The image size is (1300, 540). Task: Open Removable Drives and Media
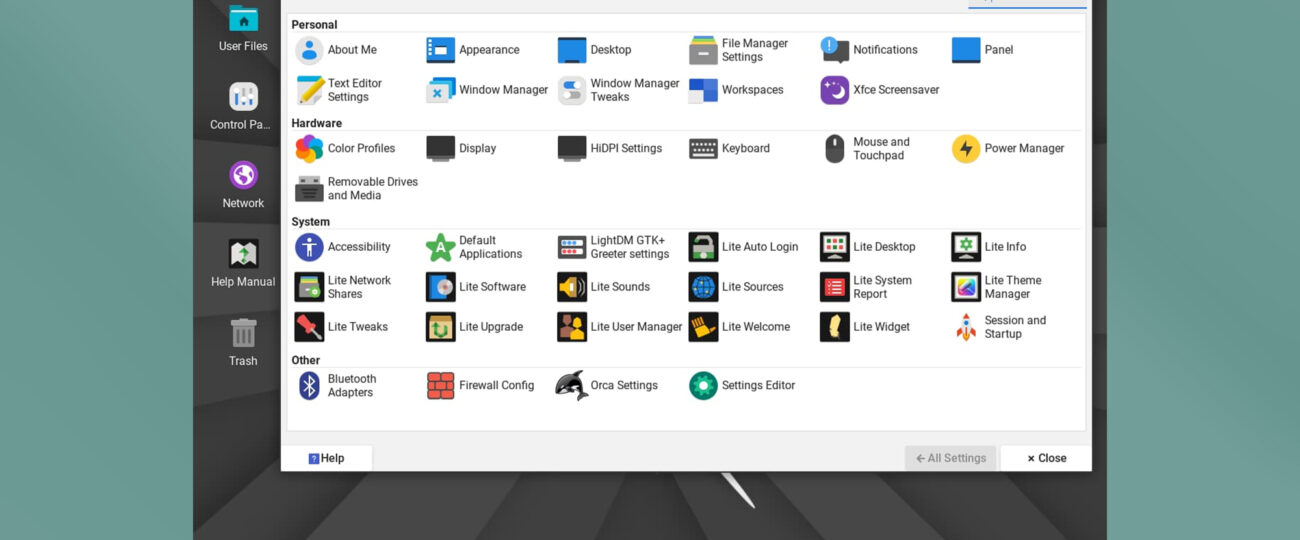pyautogui.click(x=357, y=189)
